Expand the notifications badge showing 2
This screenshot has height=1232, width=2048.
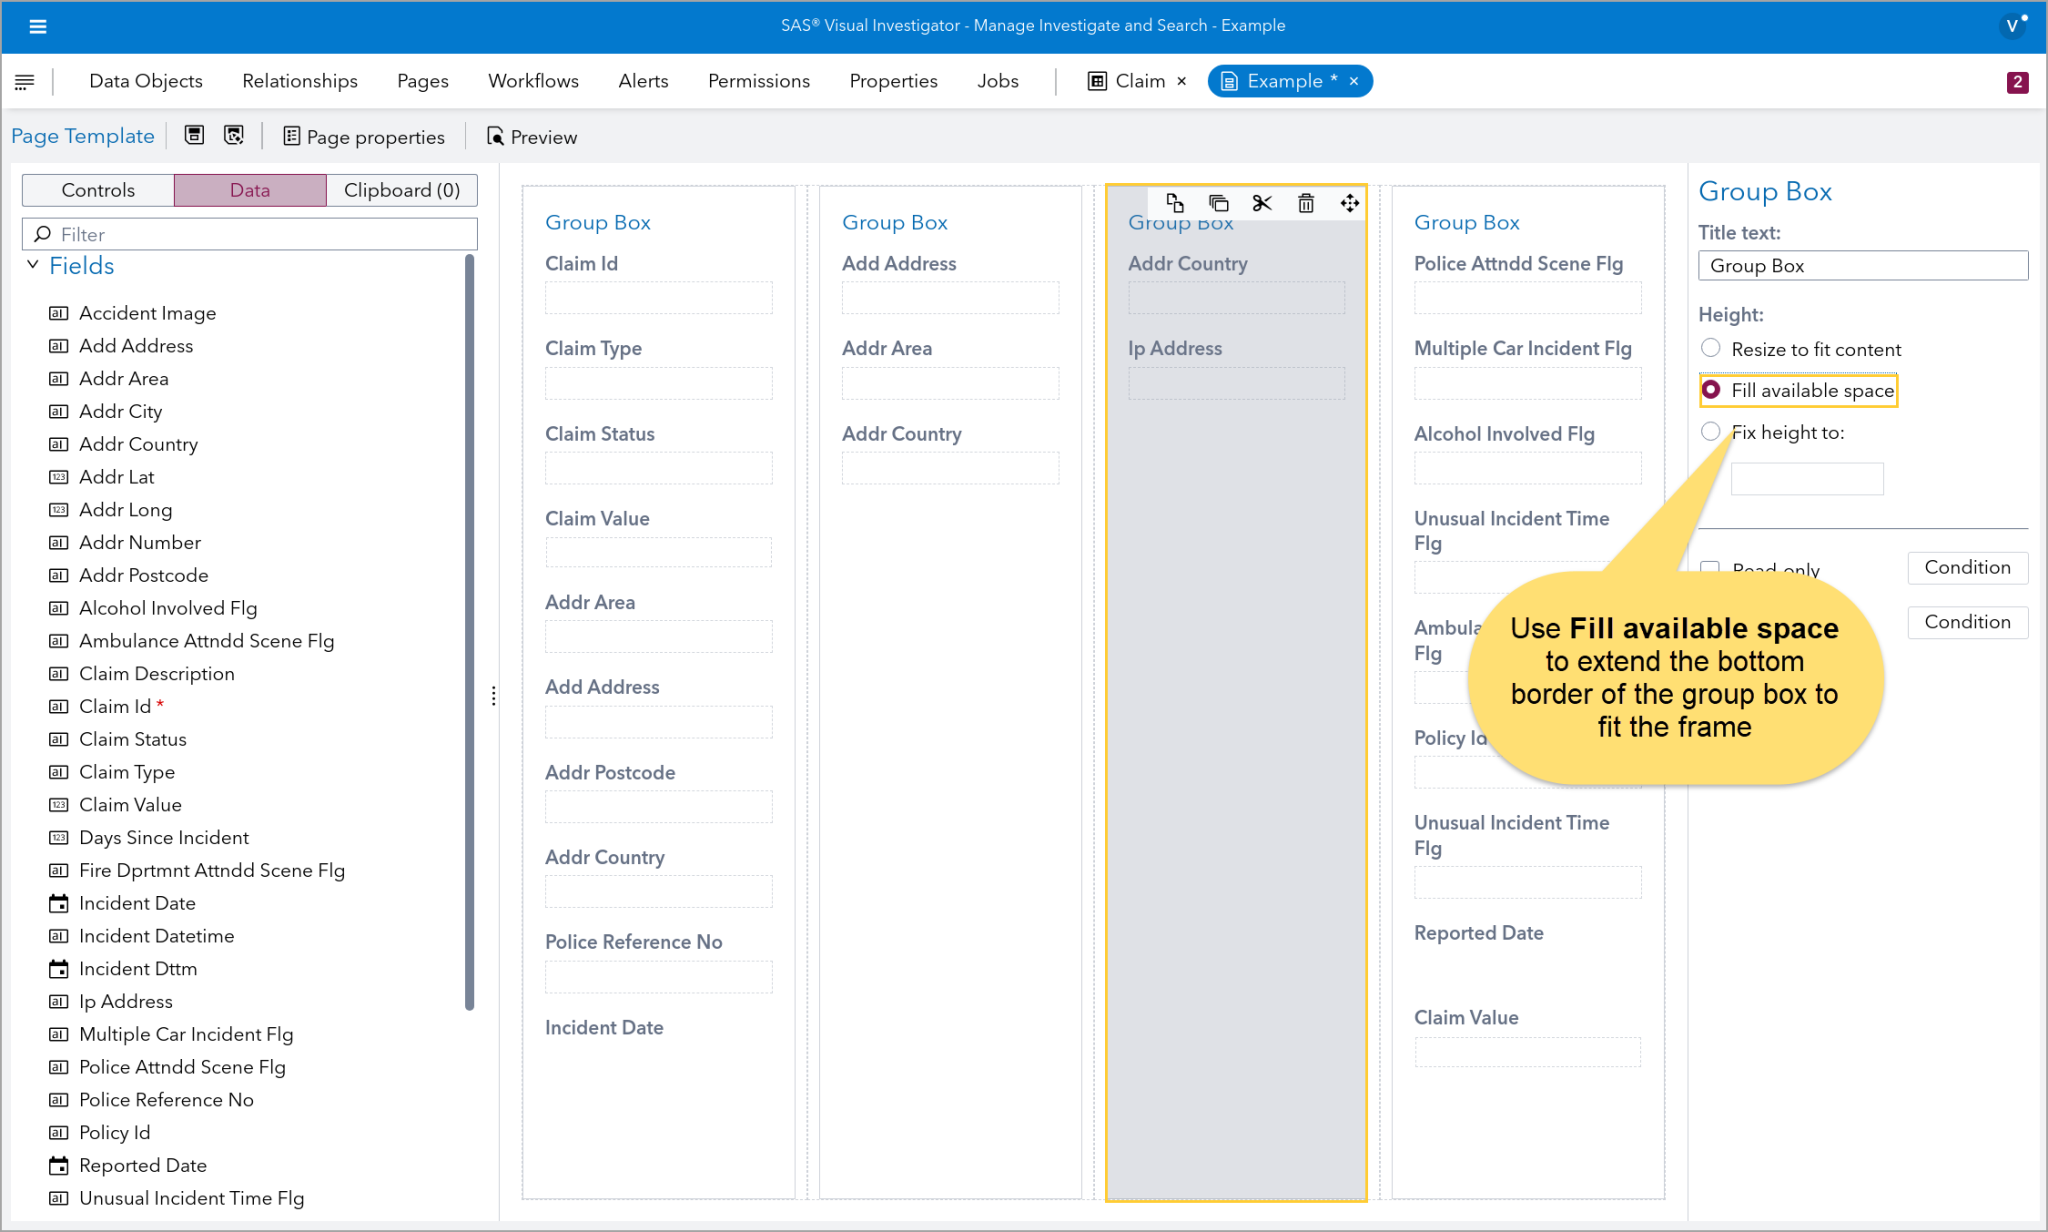tap(2019, 81)
